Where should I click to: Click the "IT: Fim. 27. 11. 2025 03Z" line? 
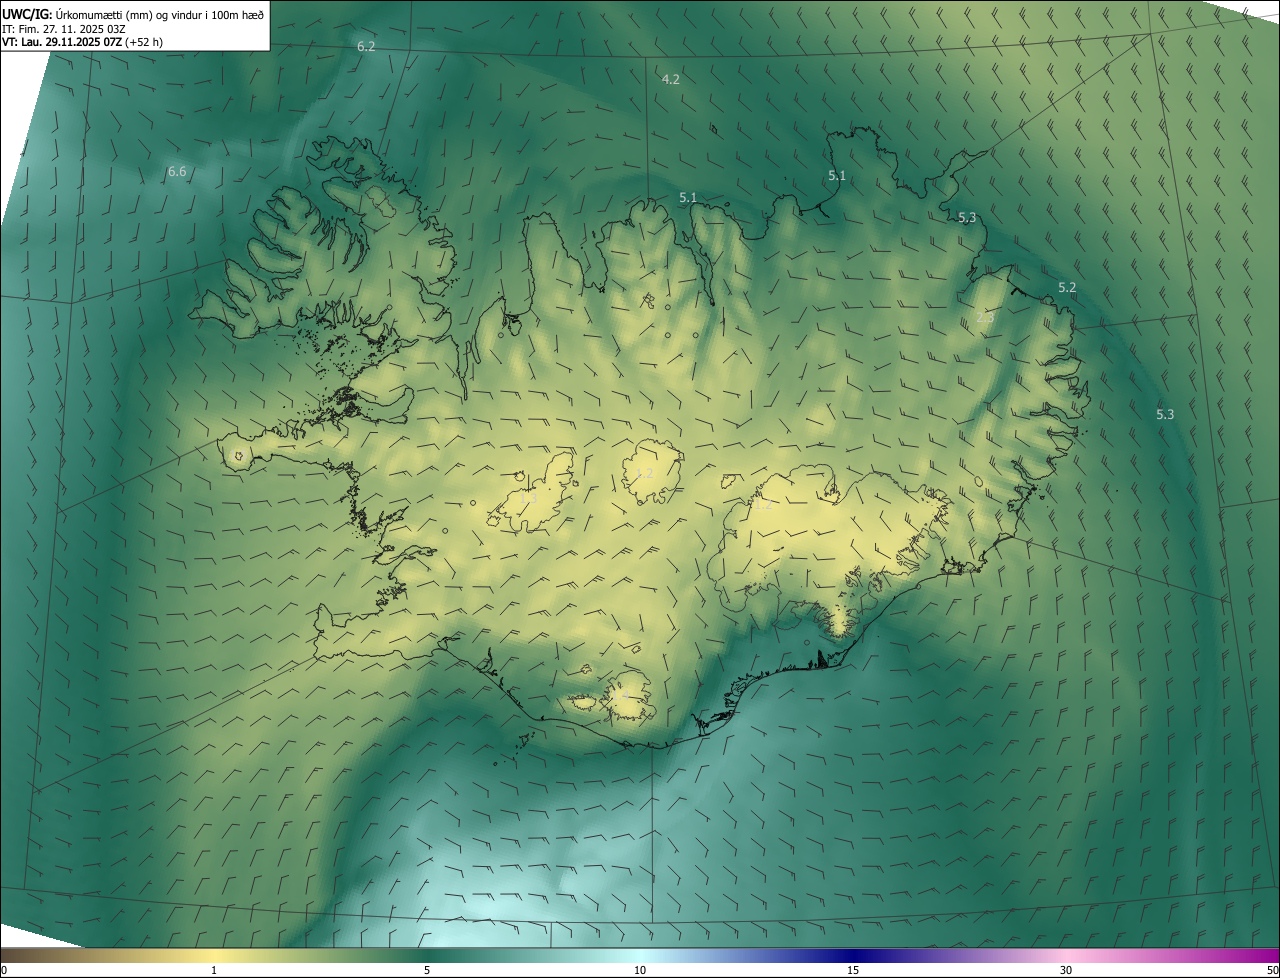point(63,29)
